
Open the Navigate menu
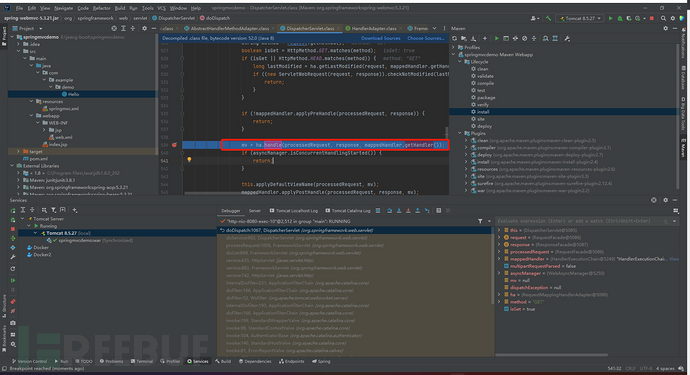(x=64, y=8)
